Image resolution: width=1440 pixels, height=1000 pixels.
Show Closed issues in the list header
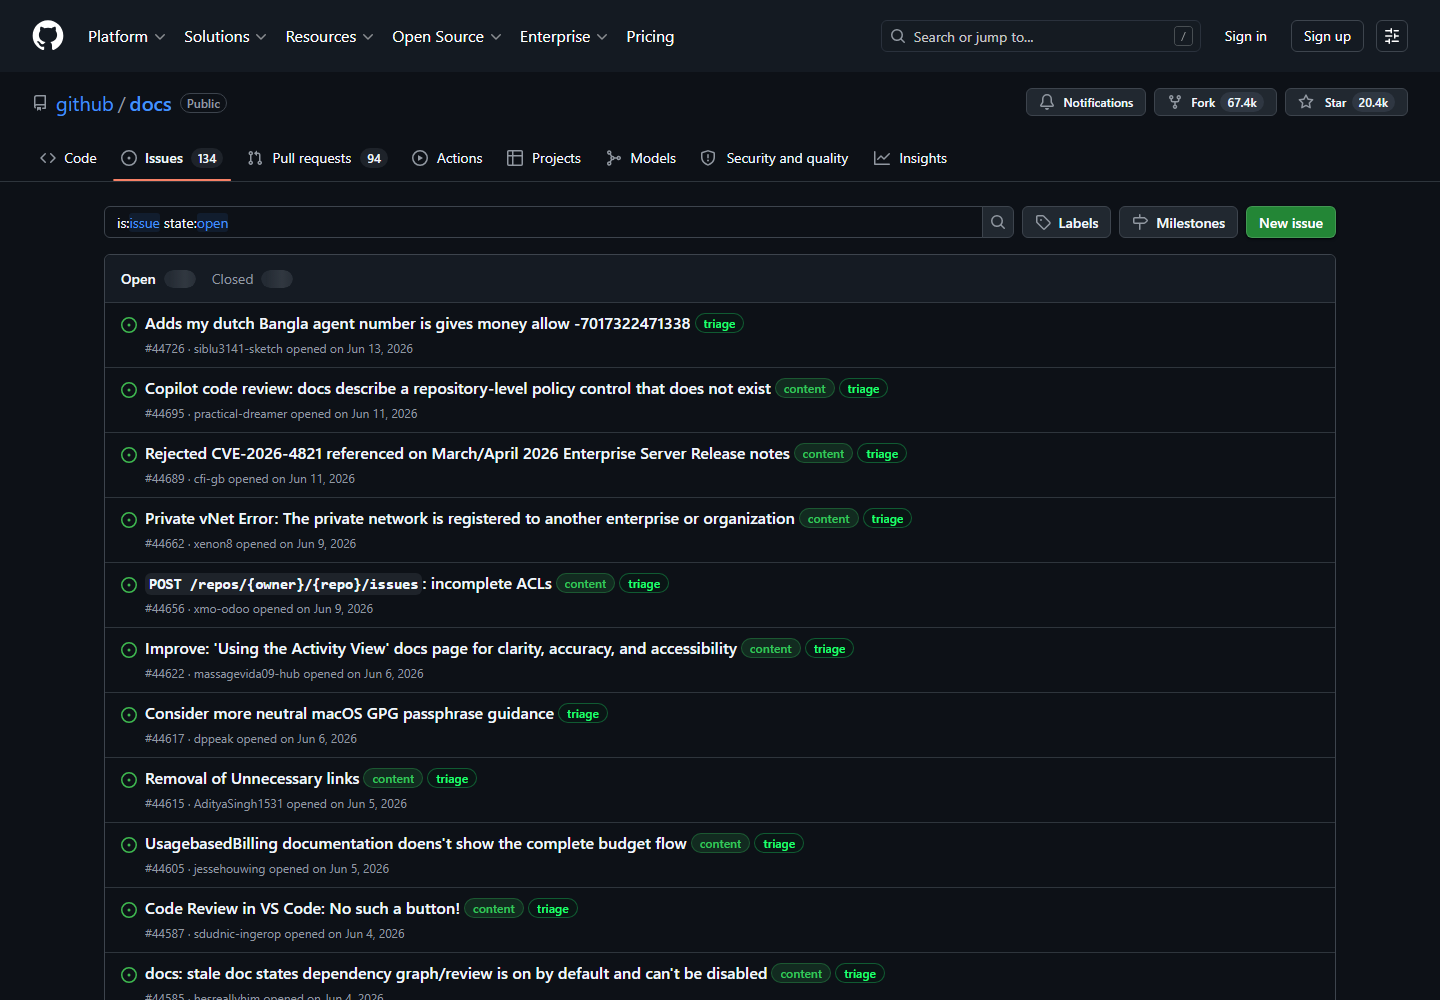coord(252,279)
